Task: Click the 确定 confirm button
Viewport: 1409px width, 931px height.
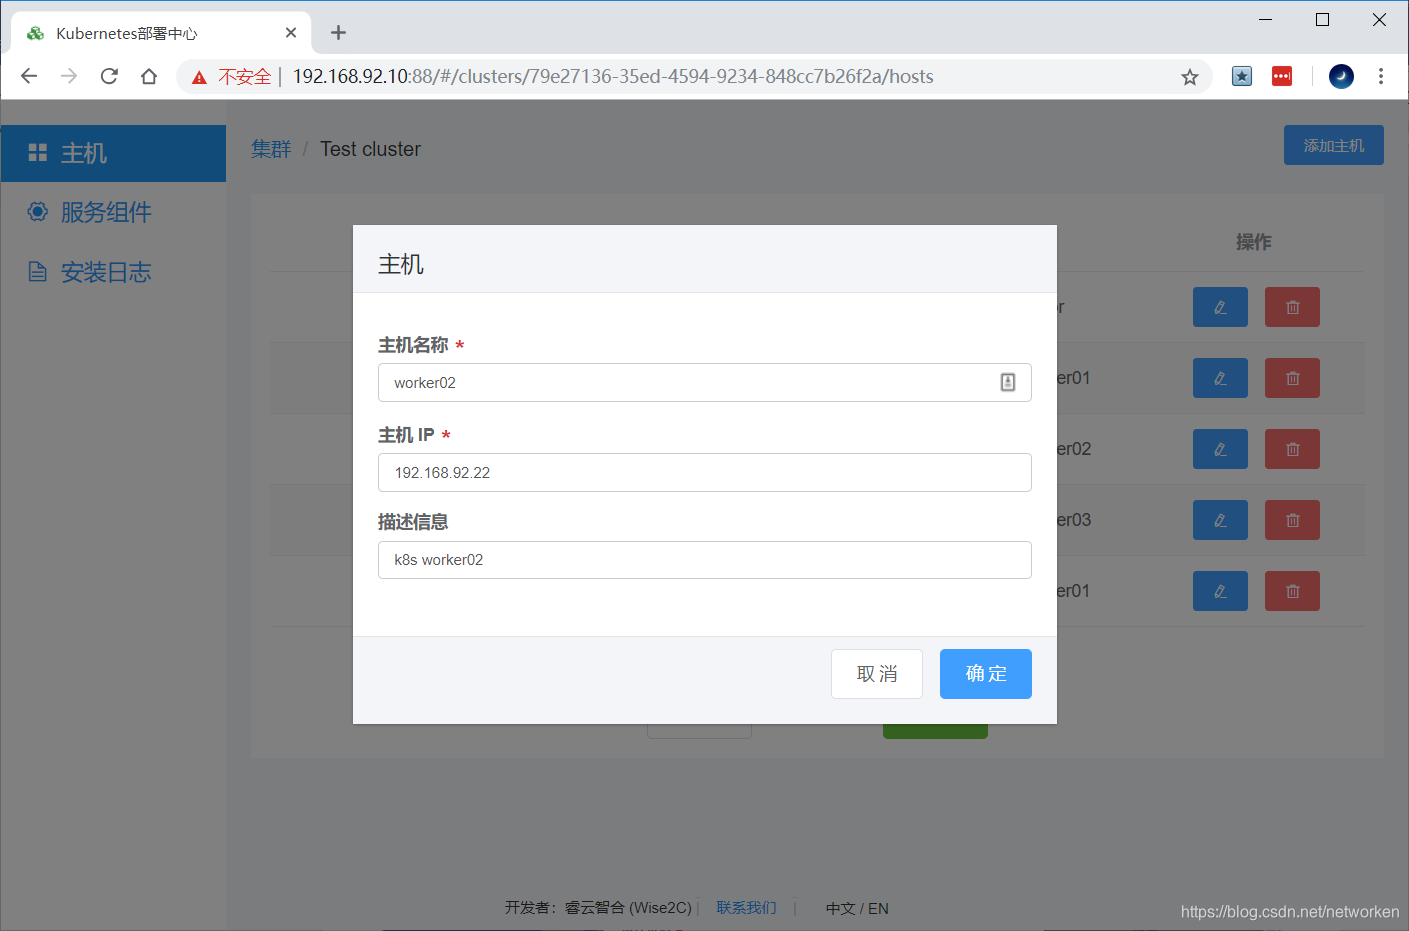Action: coord(985,674)
